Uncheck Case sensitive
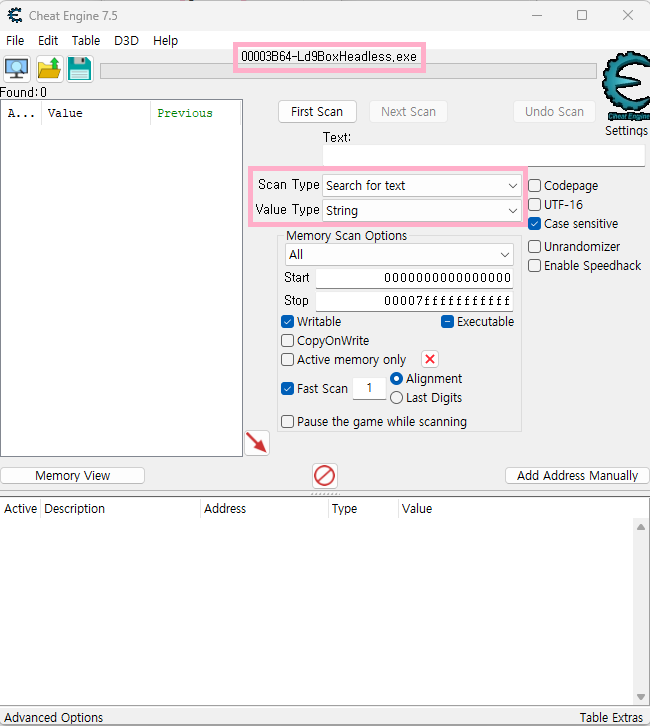Viewport: 650px width, 726px height. point(534,224)
